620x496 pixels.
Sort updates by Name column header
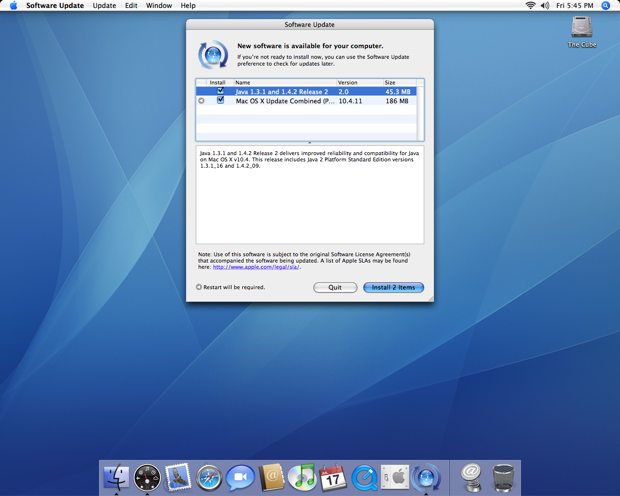[x=285, y=82]
